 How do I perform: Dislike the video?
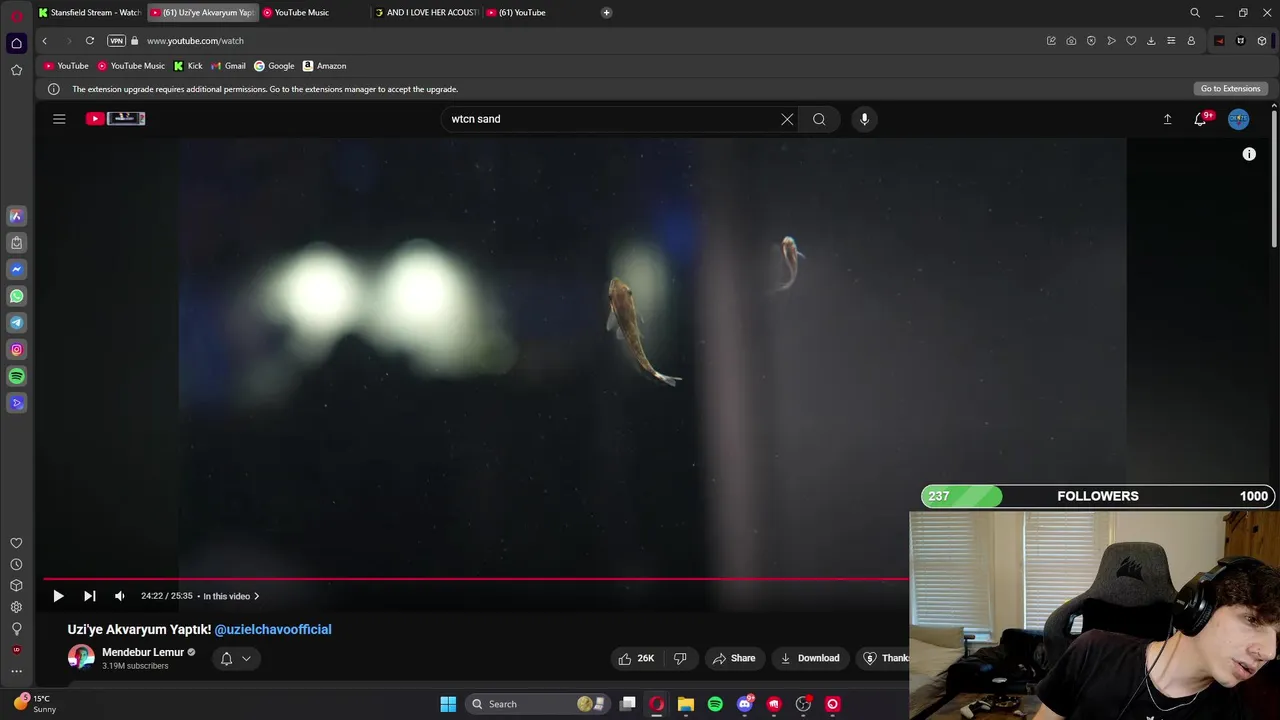[680, 658]
